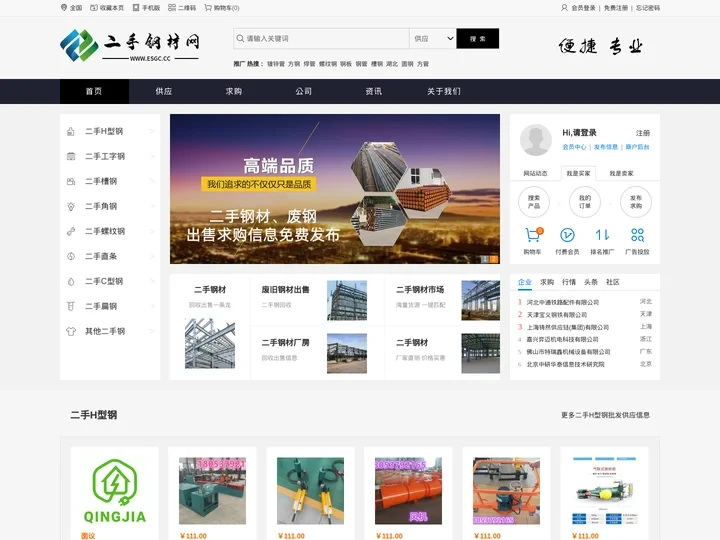Click the 免费注册 link at top right
Image resolution: width=720 pixels, height=540 pixels.
(616, 8)
